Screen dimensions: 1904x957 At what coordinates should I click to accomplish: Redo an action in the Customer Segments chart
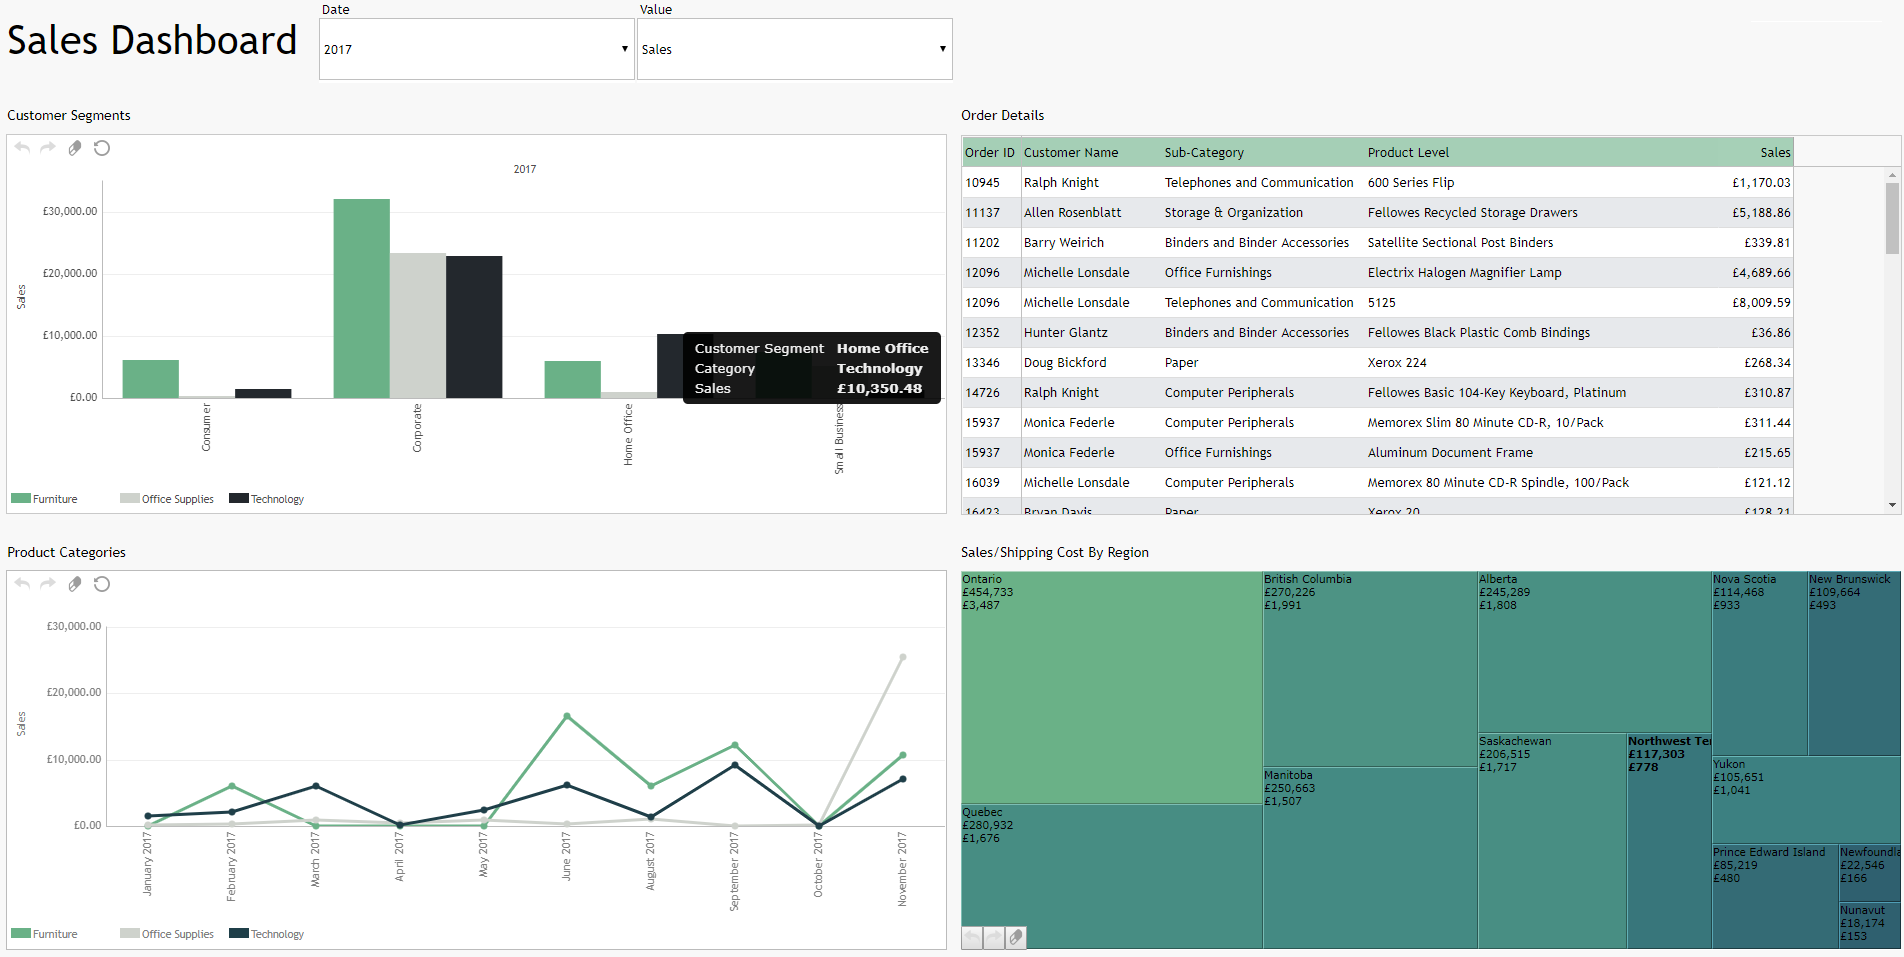pyautogui.click(x=48, y=147)
